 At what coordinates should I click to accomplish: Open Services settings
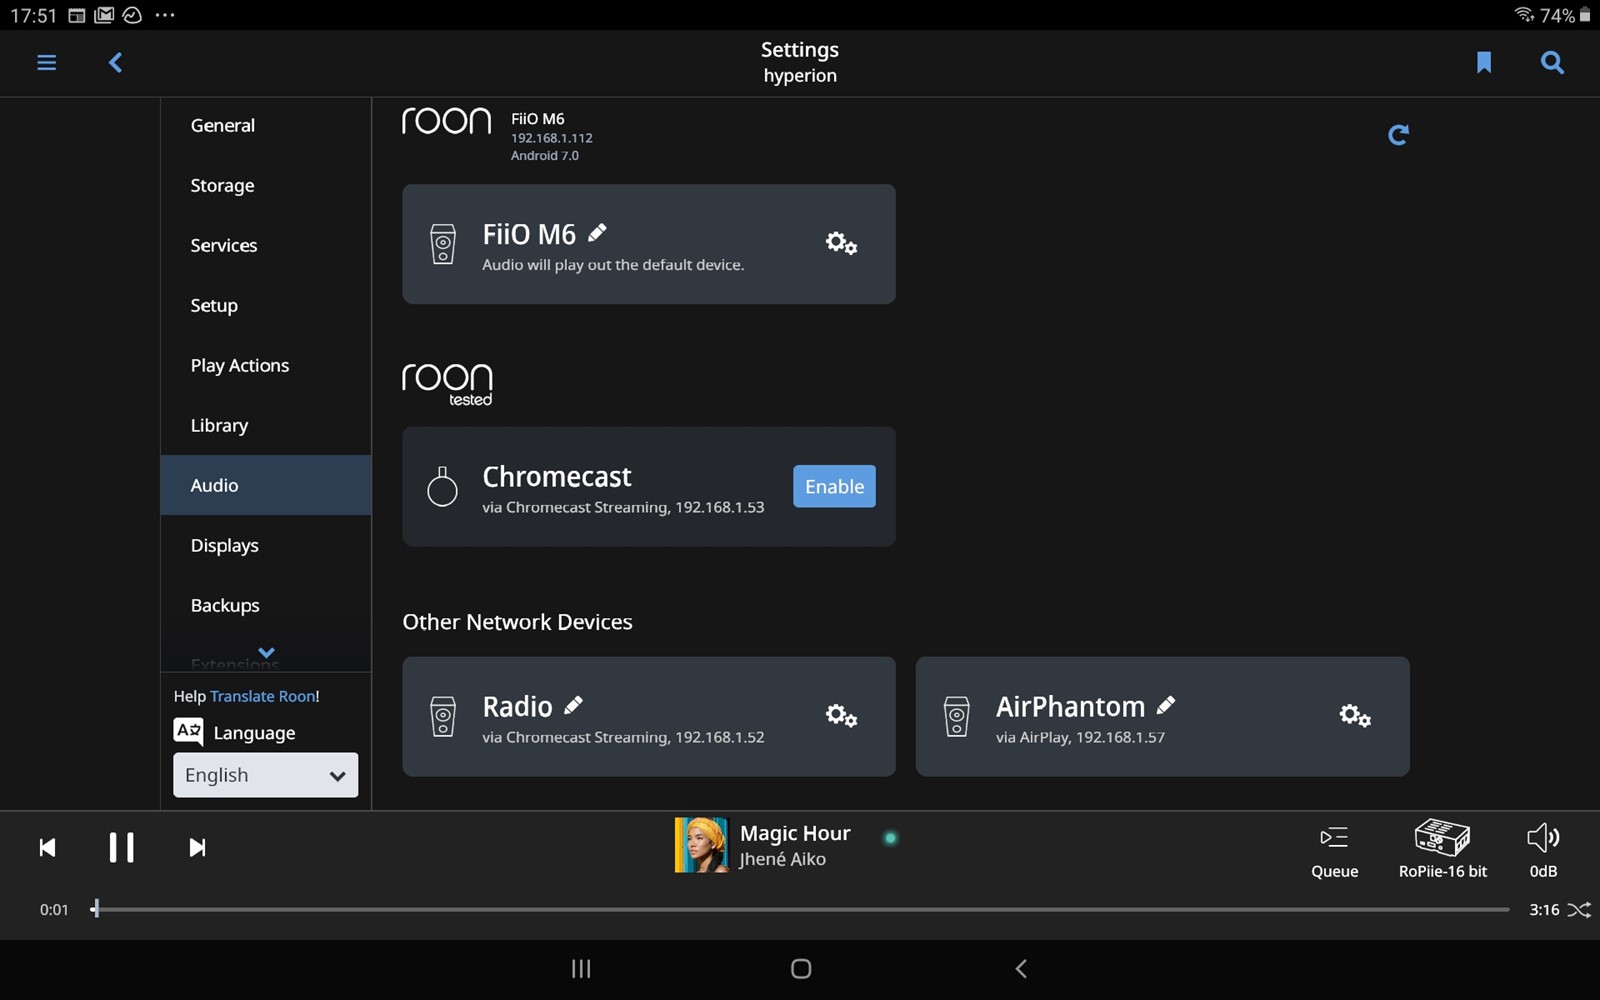(x=265, y=245)
